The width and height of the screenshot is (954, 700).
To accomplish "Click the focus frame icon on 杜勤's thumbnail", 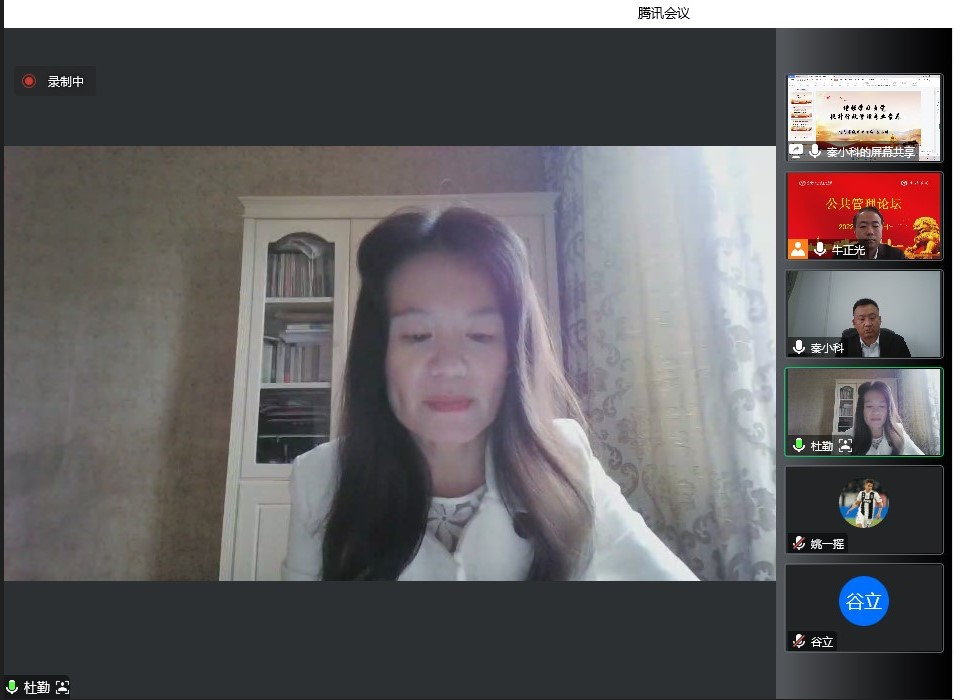I will click(x=845, y=446).
